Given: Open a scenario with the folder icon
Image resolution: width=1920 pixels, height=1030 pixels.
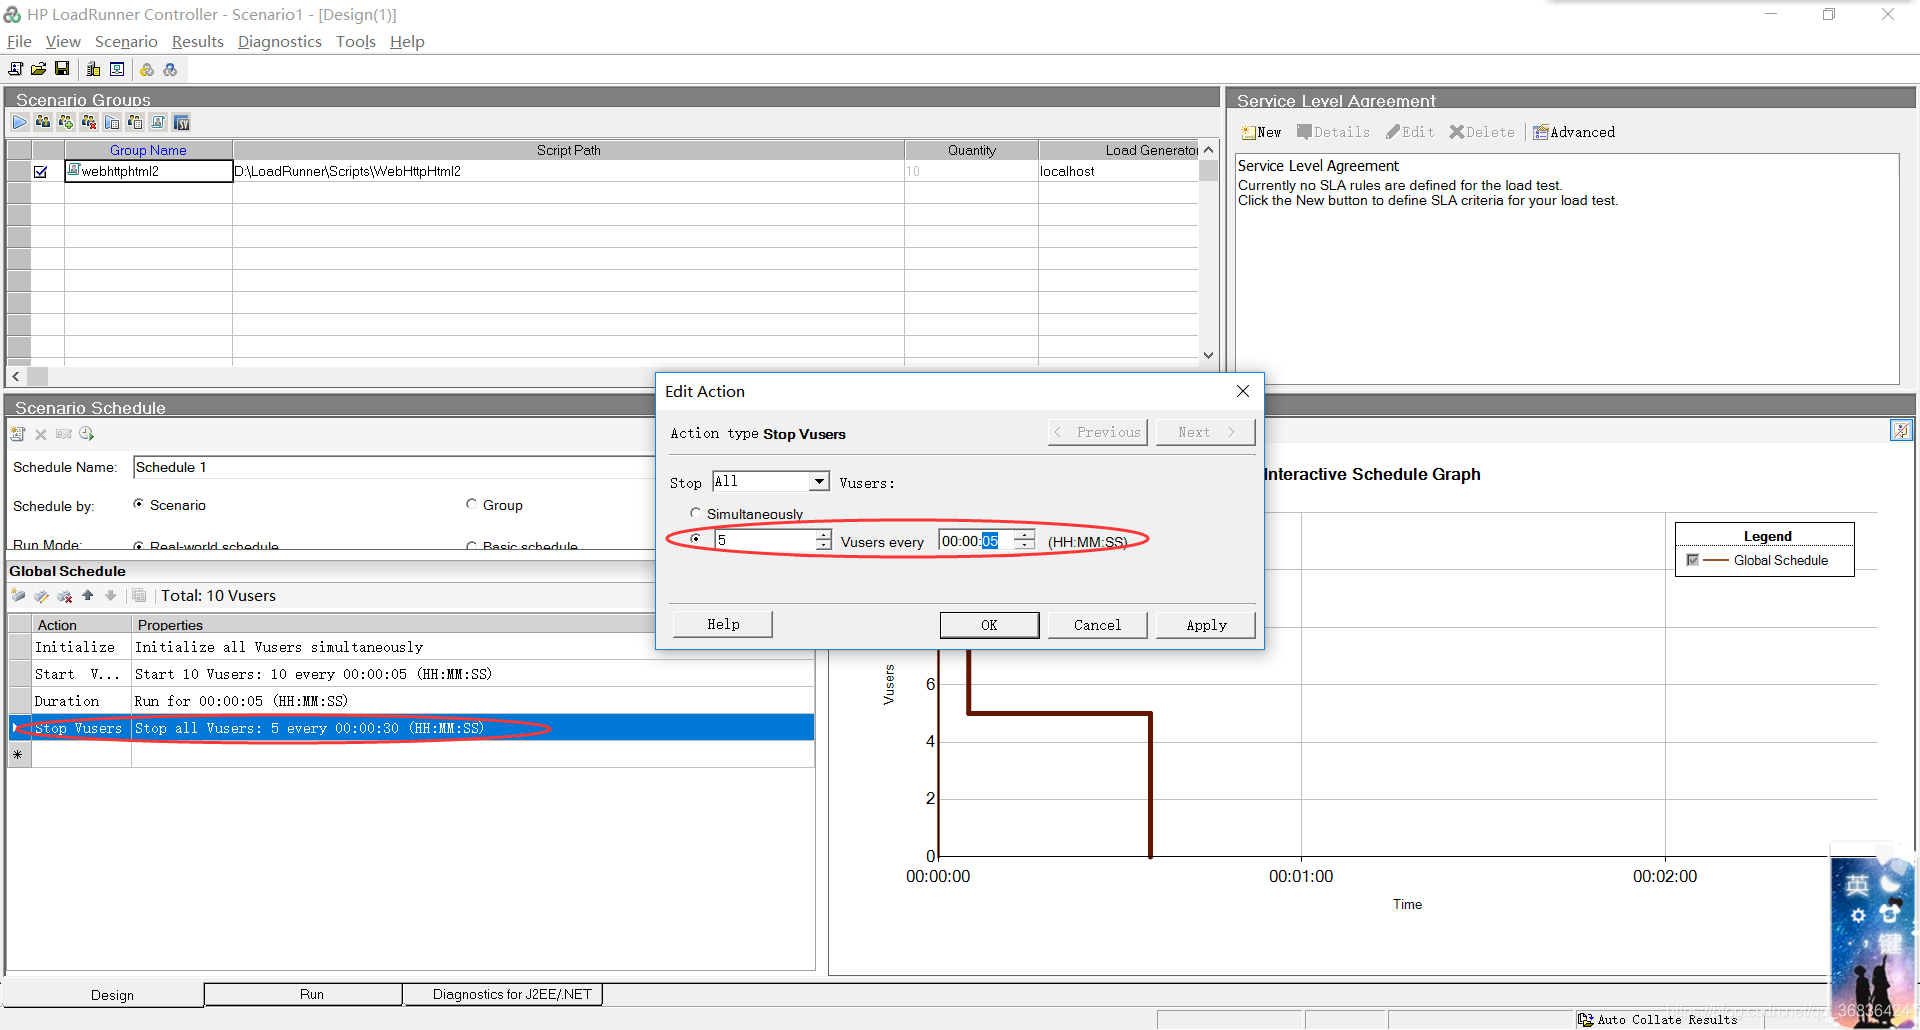Looking at the screenshot, I should 38,69.
